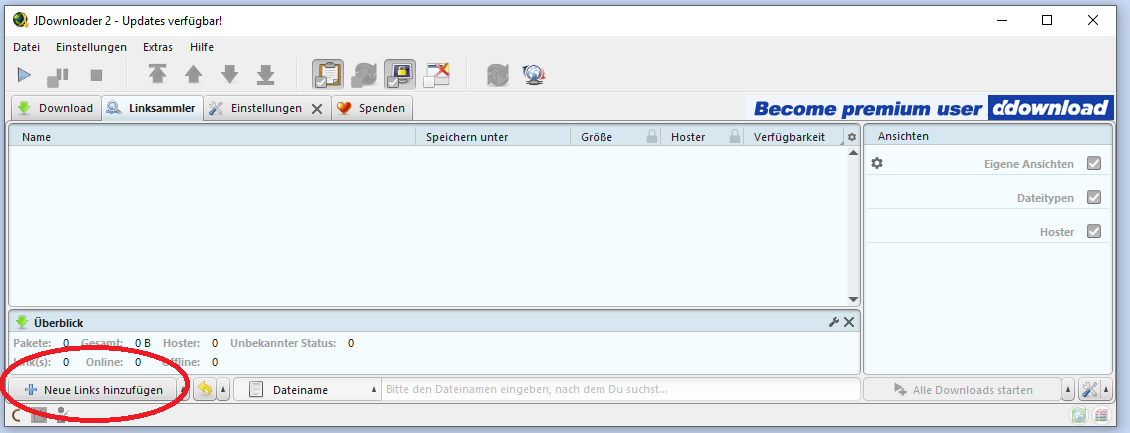Image resolution: width=1130 pixels, height=433 pixels.
Task: Expand arrow beside the bottom tools icon
Action: pos(1105,390)
